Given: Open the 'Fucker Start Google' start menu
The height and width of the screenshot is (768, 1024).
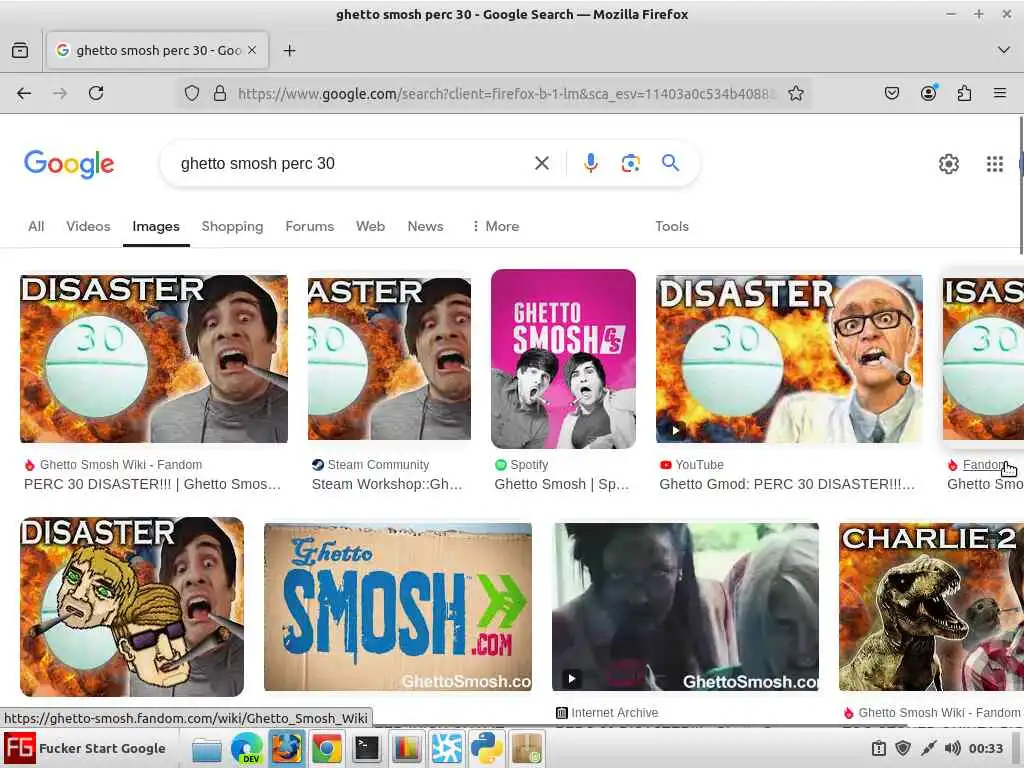Looking at the screenshot, I should (x=85, y=748).
